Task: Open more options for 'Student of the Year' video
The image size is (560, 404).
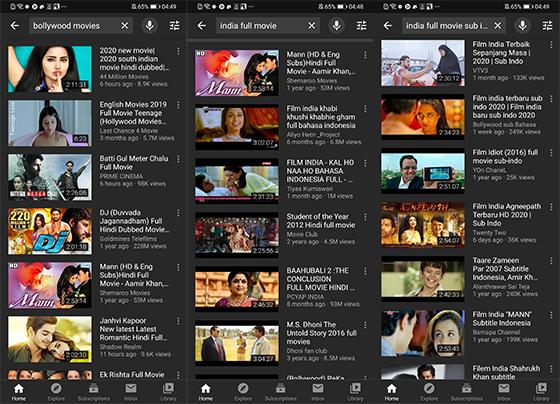Action: coord(365,217)
